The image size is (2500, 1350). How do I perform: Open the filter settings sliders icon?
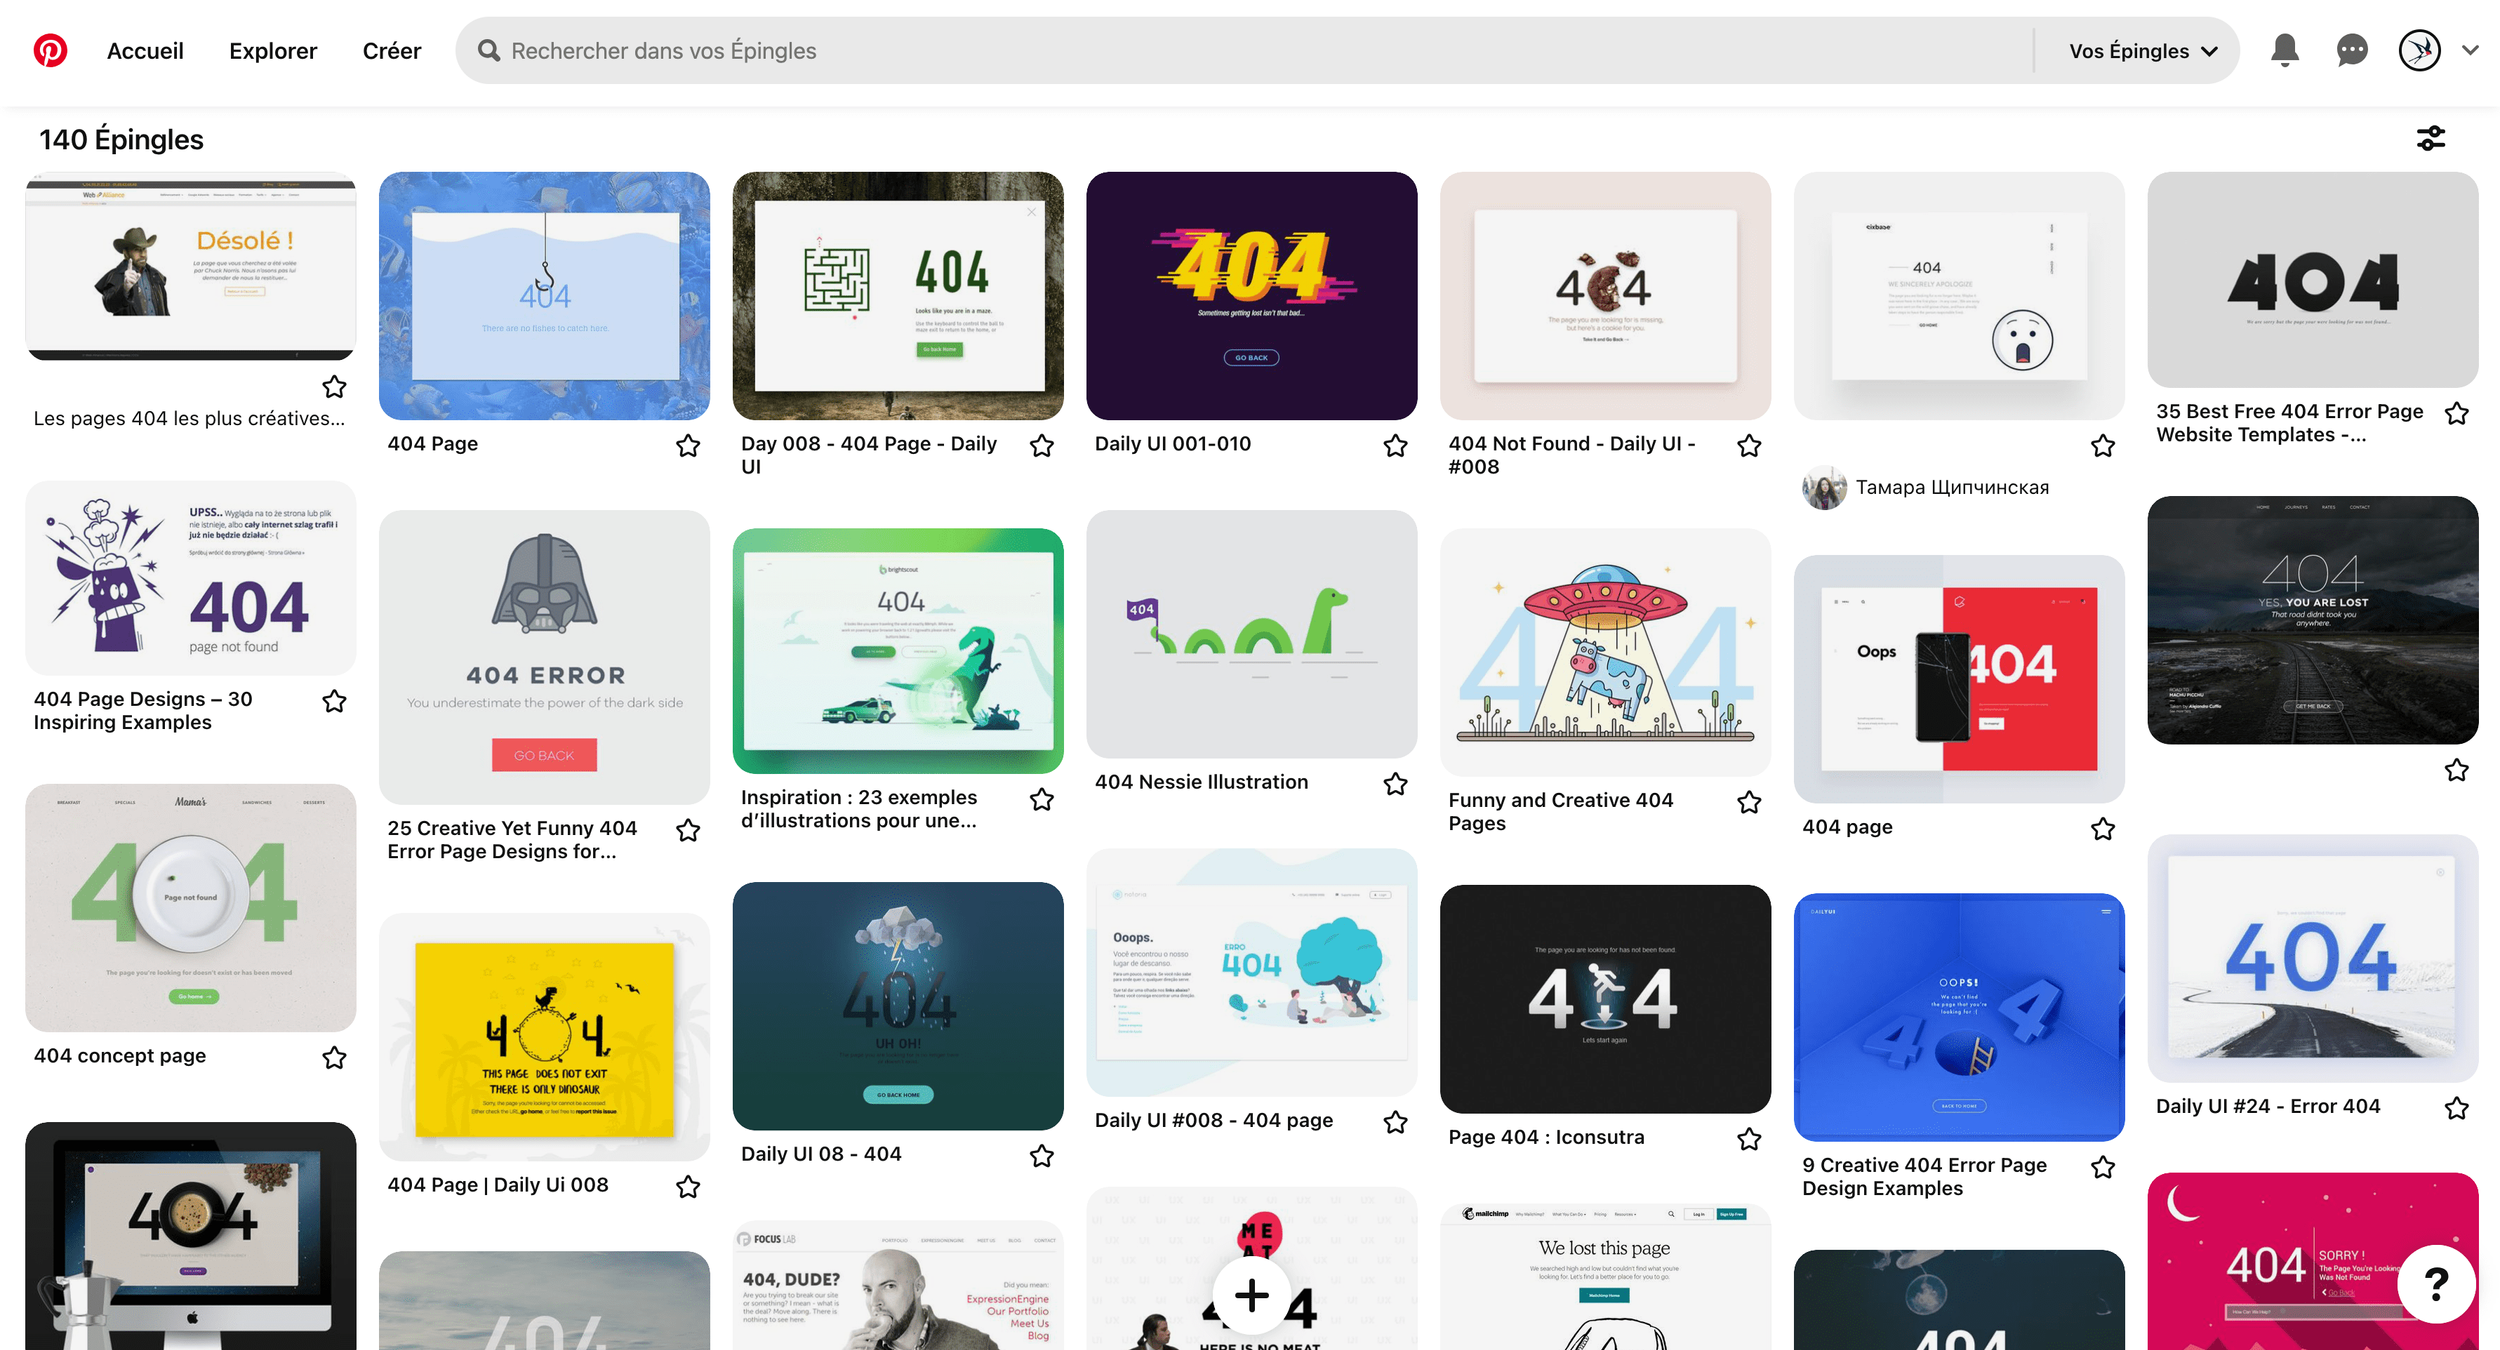click(x=2430, y=138)
